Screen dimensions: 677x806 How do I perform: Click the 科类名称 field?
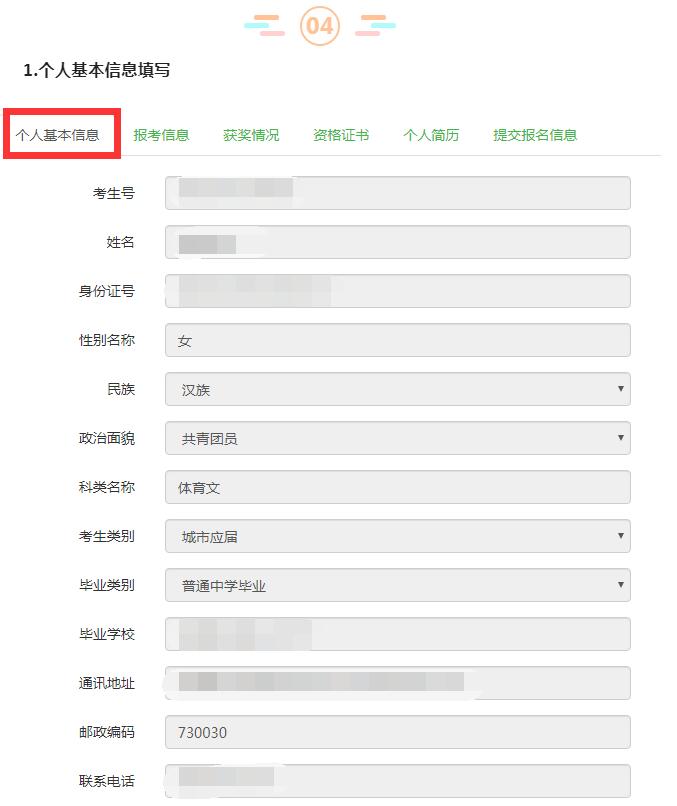(397, 487)
